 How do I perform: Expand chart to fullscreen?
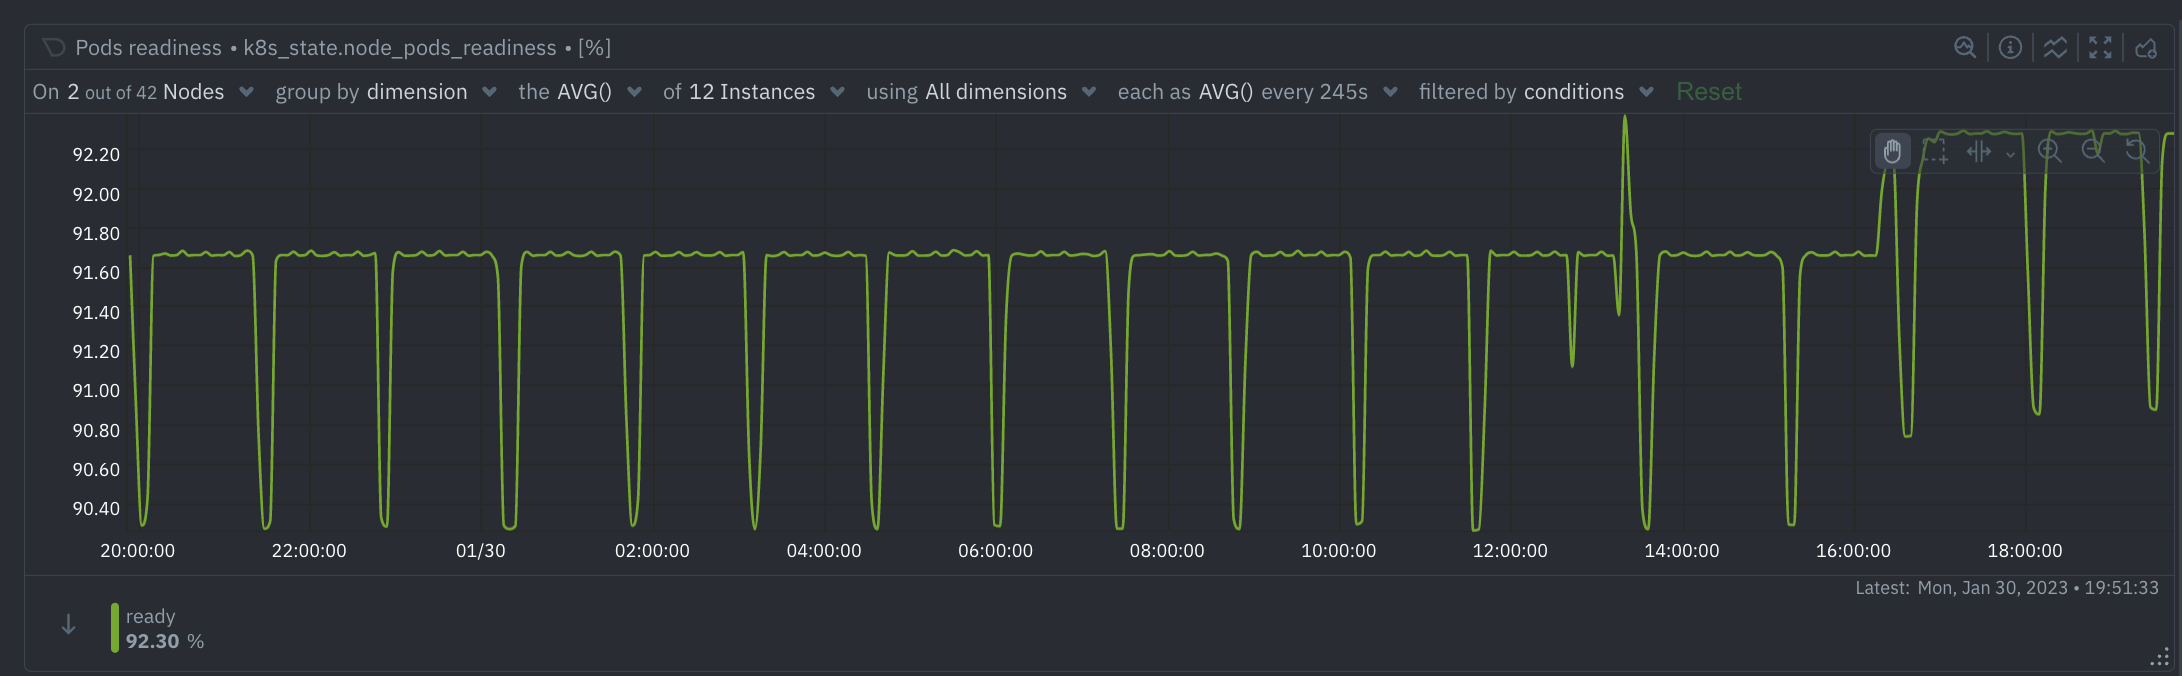pyautogui.click(x=2100, y=47)
